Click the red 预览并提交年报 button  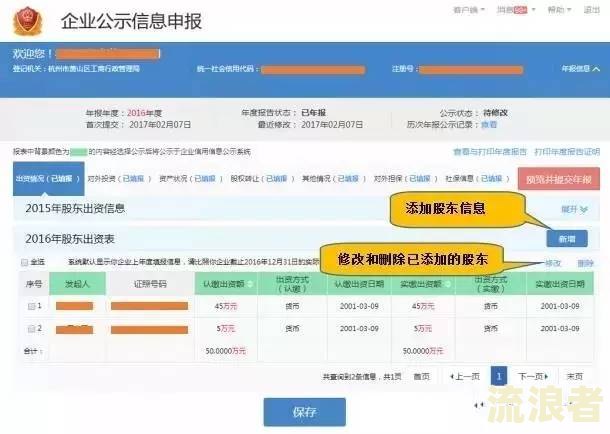pyautogui.click(x=559, y=179)
